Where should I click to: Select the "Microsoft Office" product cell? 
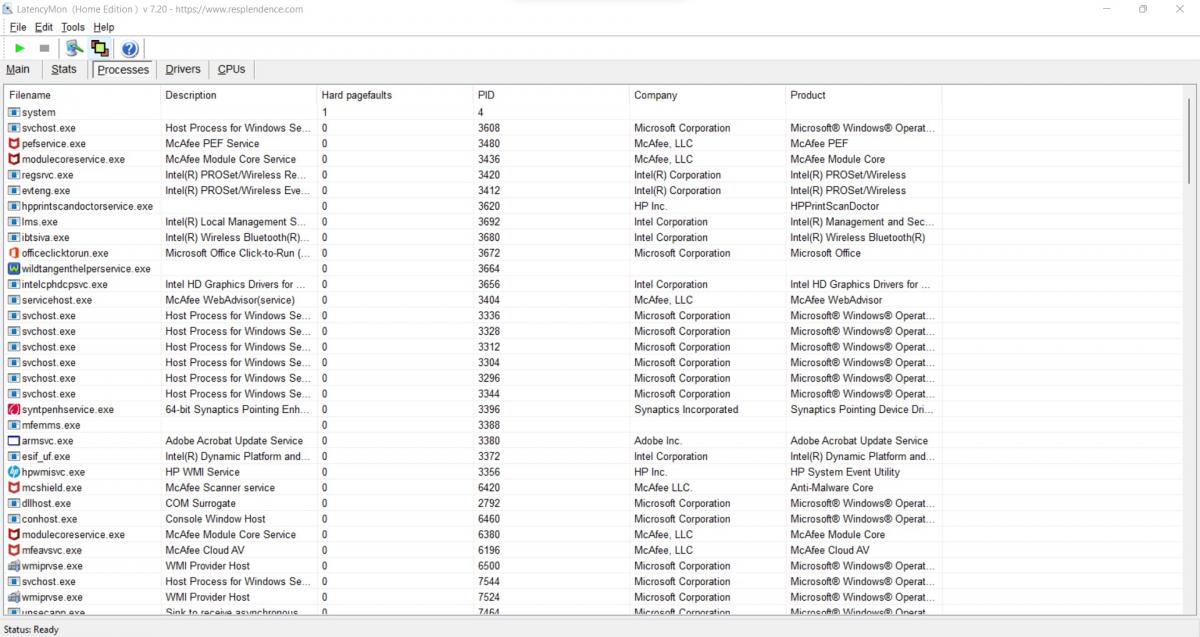click(826, 253)
